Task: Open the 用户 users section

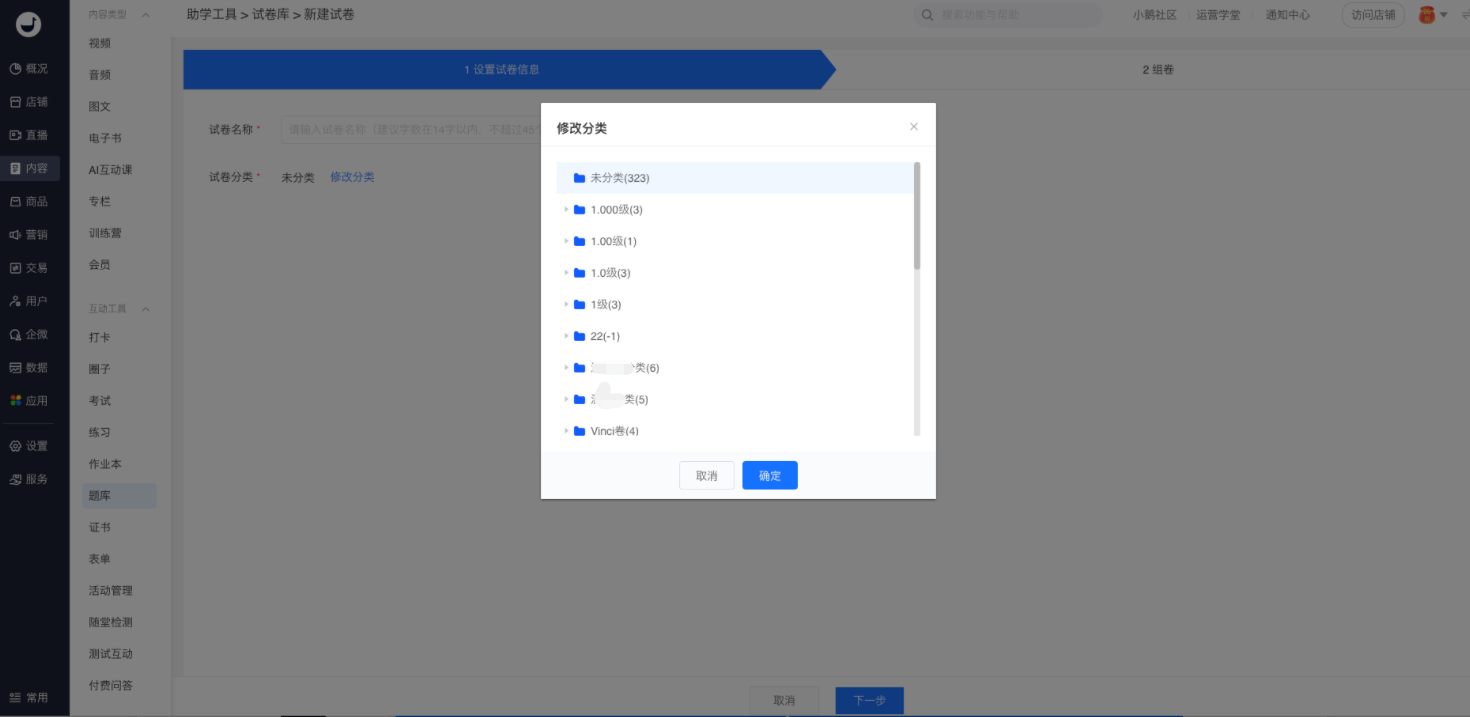Action: click(29, 301)
